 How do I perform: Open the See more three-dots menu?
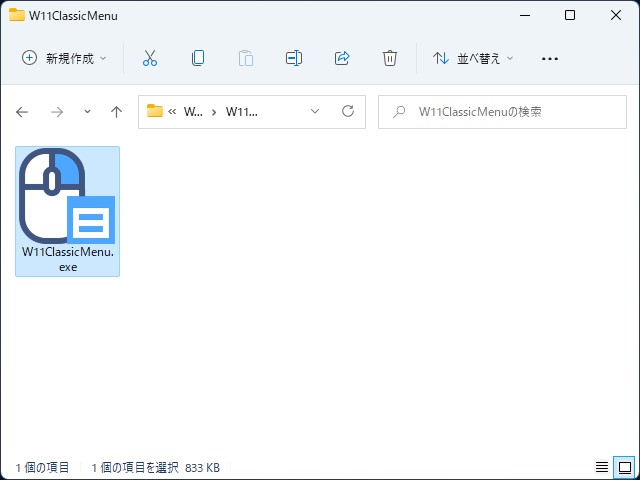coord(550,59)
